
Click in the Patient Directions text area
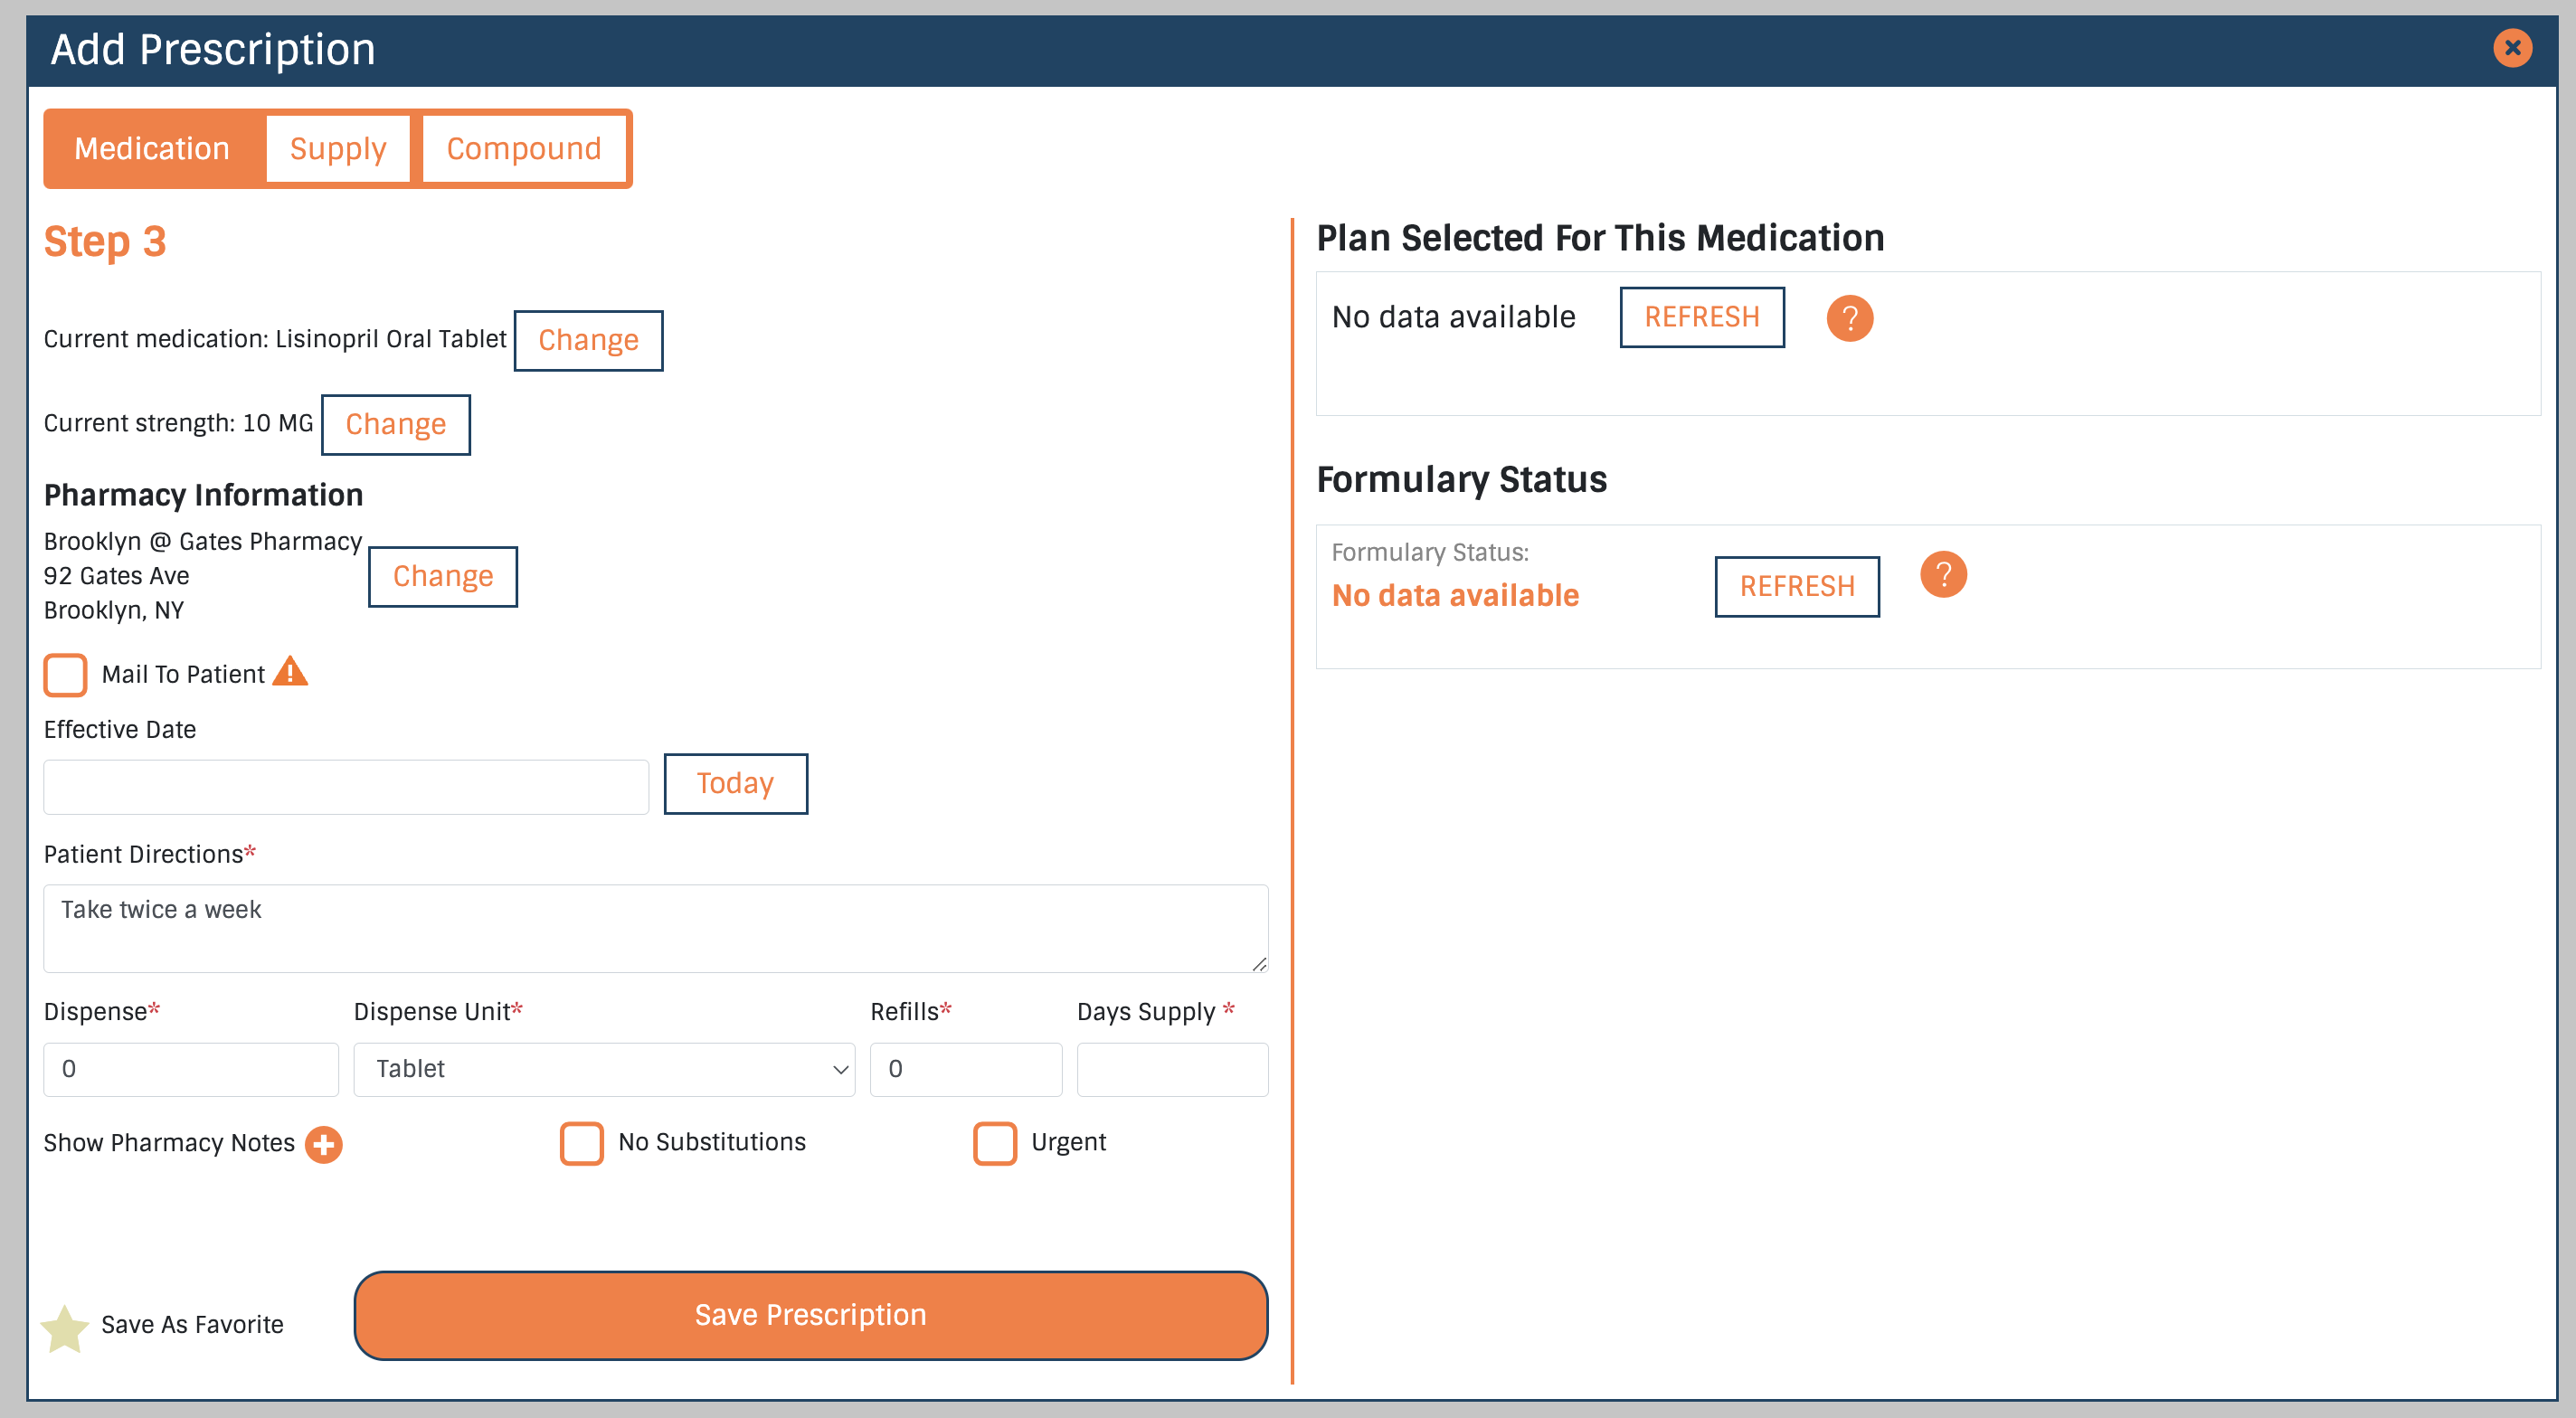point(655,927)
